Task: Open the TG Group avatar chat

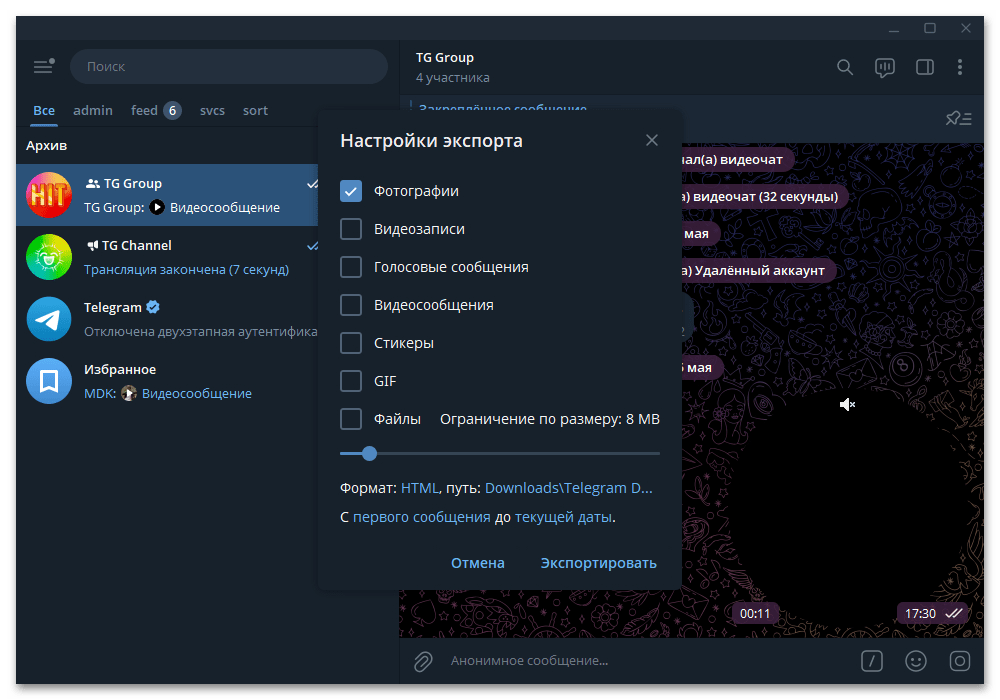Action: pyautogui.click(x=49, y=195)
